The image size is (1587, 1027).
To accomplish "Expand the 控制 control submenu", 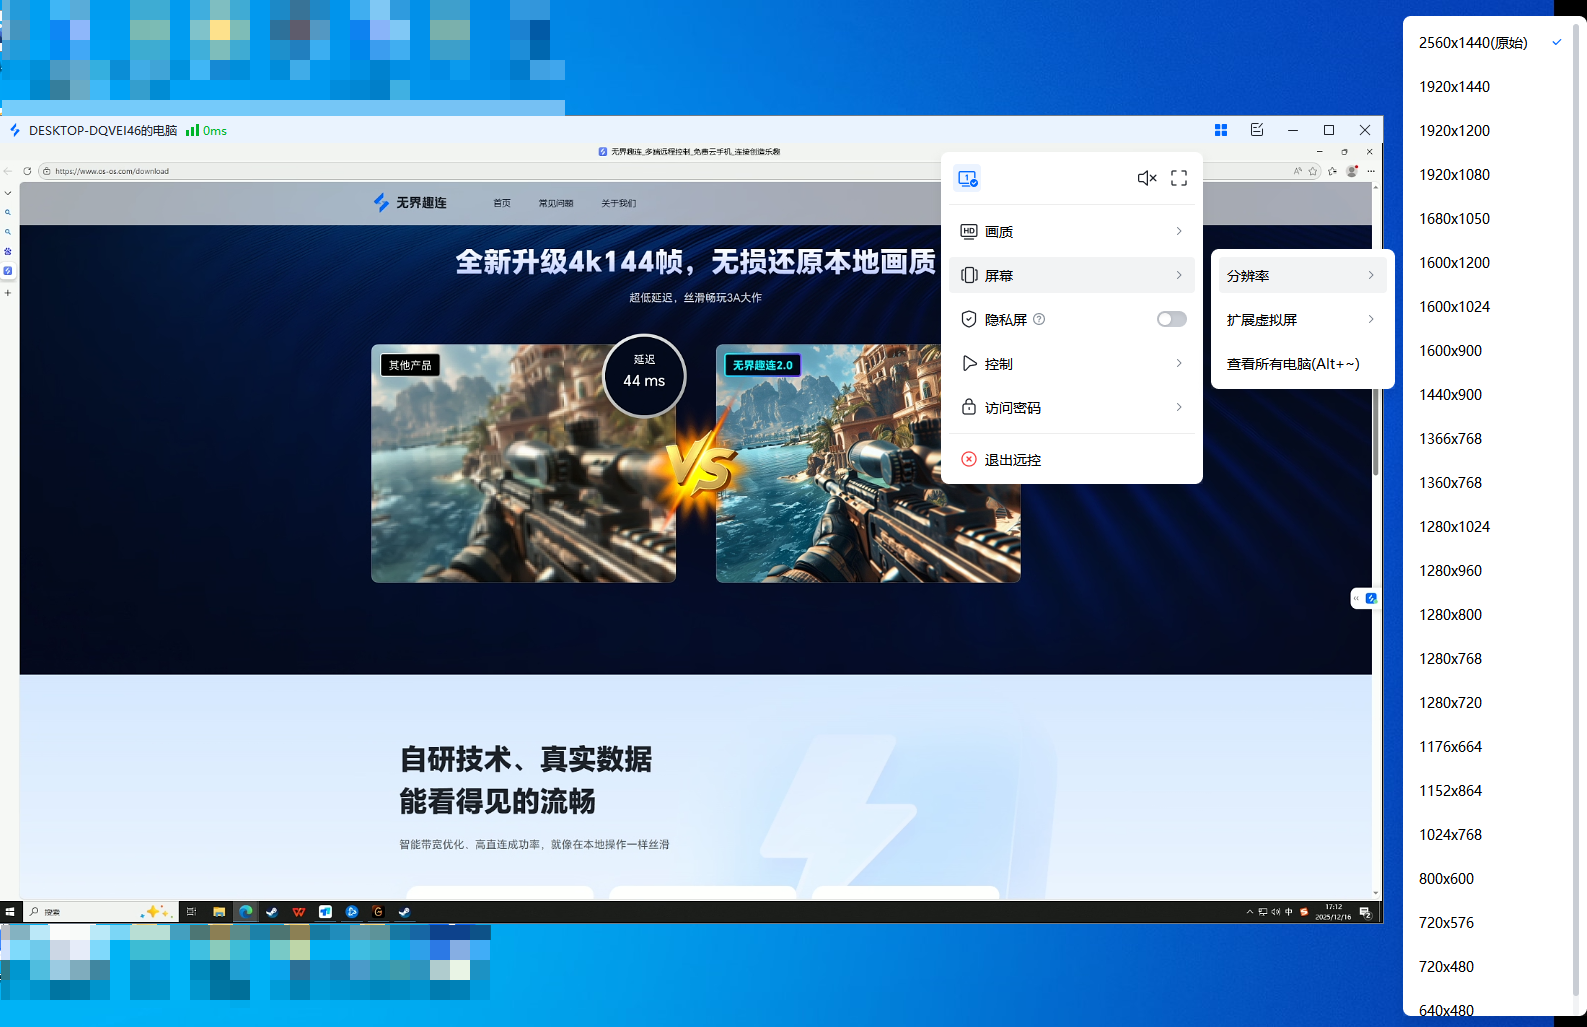I will pyautogui.click(x=1072, y=363).
